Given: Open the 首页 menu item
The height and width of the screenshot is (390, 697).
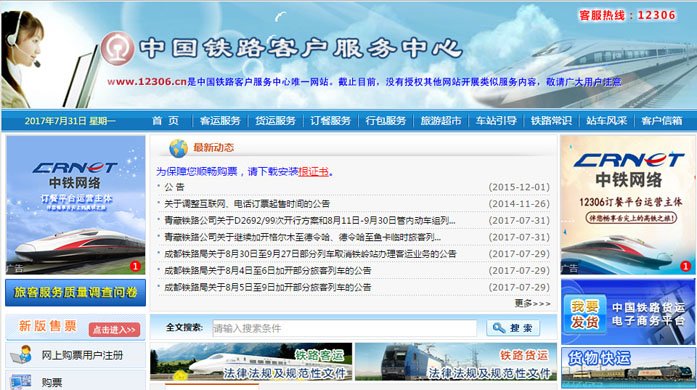Looking at the screenshot, I should (165, 121).
